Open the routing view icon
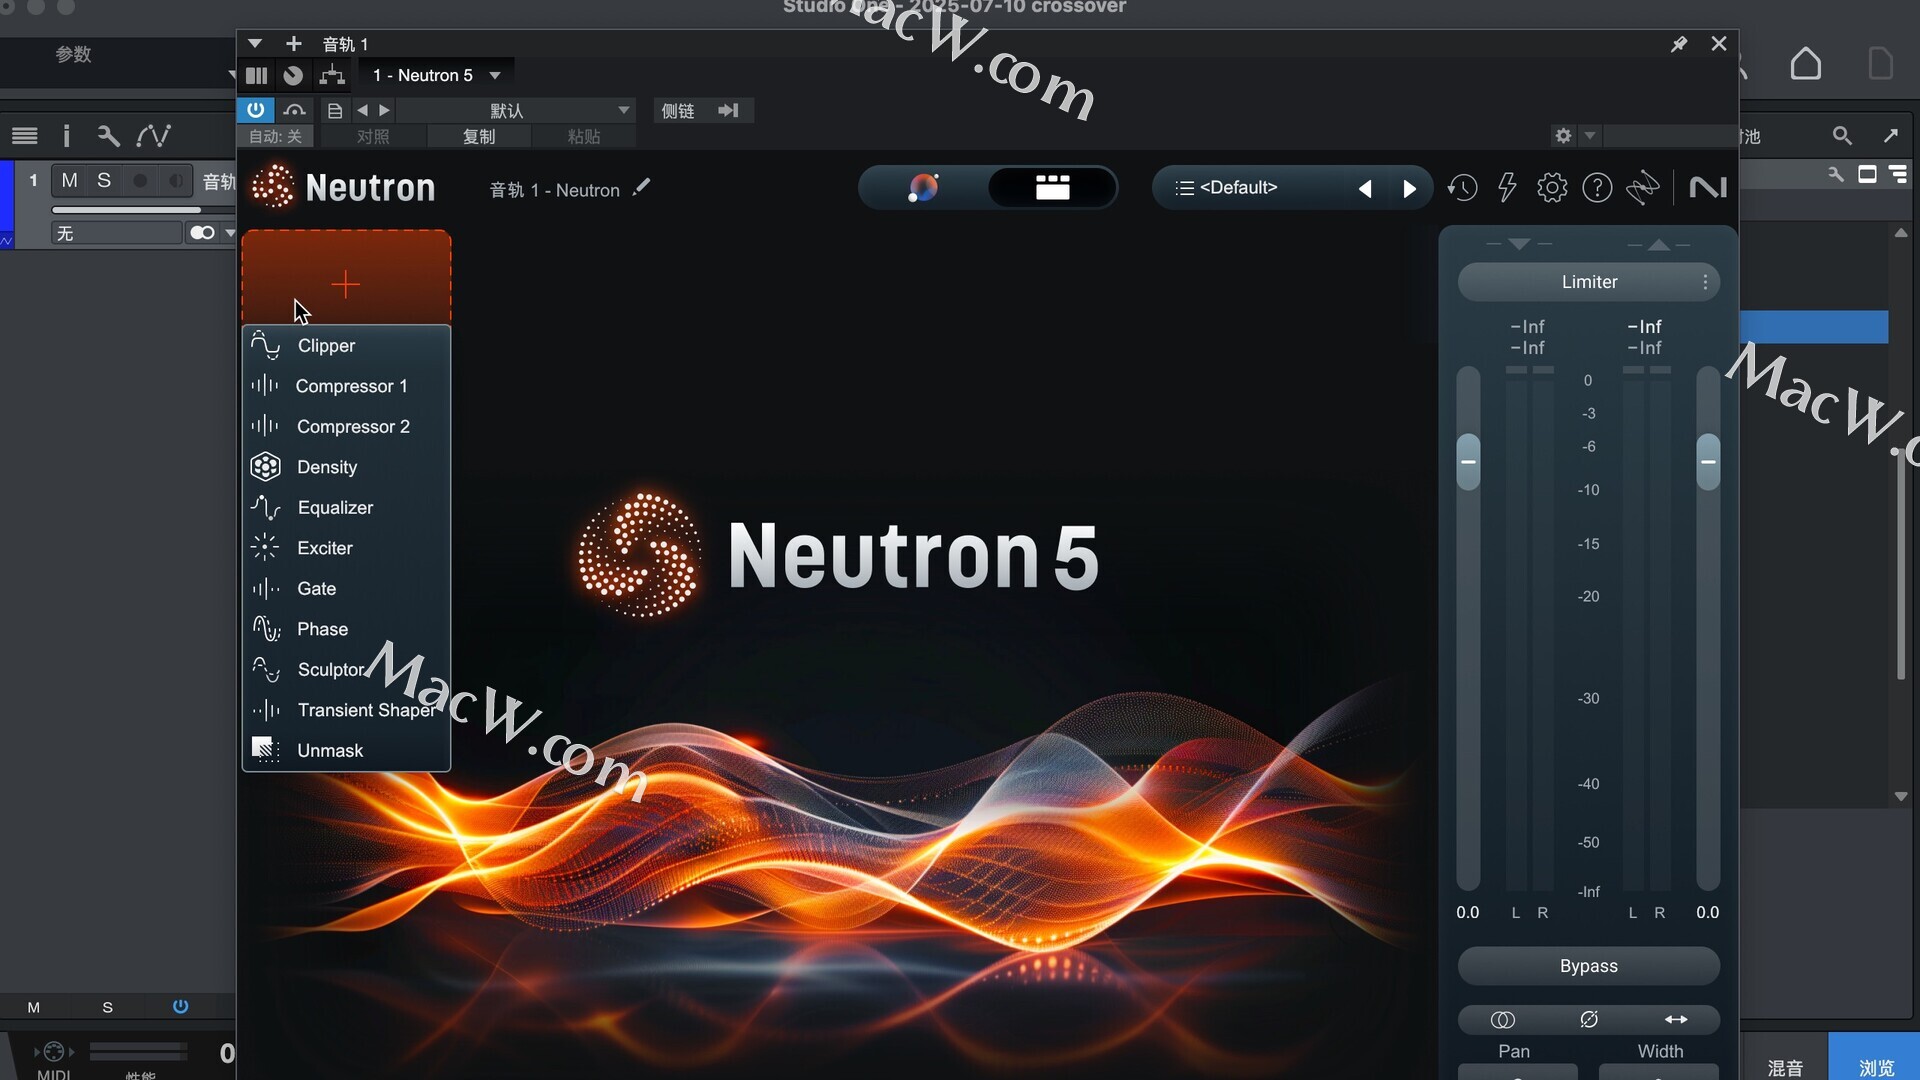 point(332,75)
